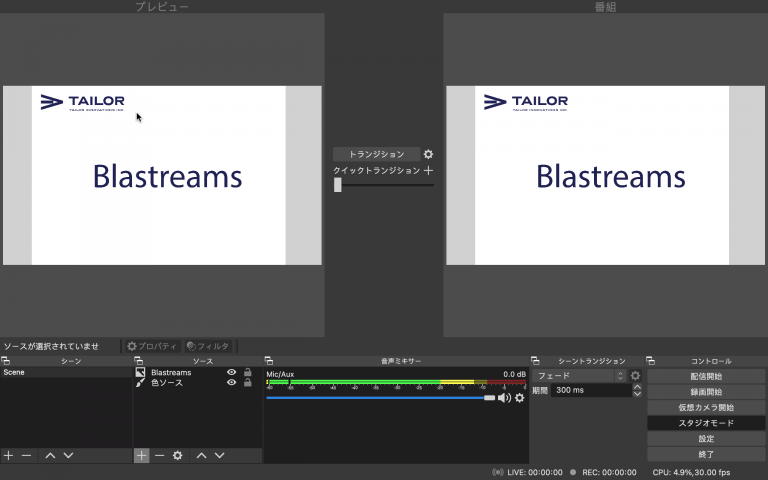Click the クイックトランジション label
Image resolution: width=768 pixels, height=480 pixels.
tap(377, 170)
